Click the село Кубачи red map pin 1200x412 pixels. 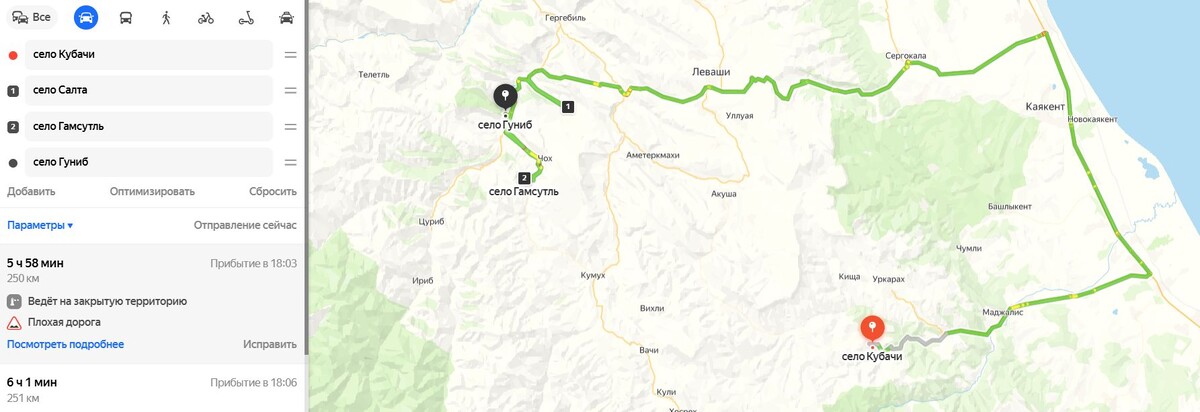pos(872,329)
